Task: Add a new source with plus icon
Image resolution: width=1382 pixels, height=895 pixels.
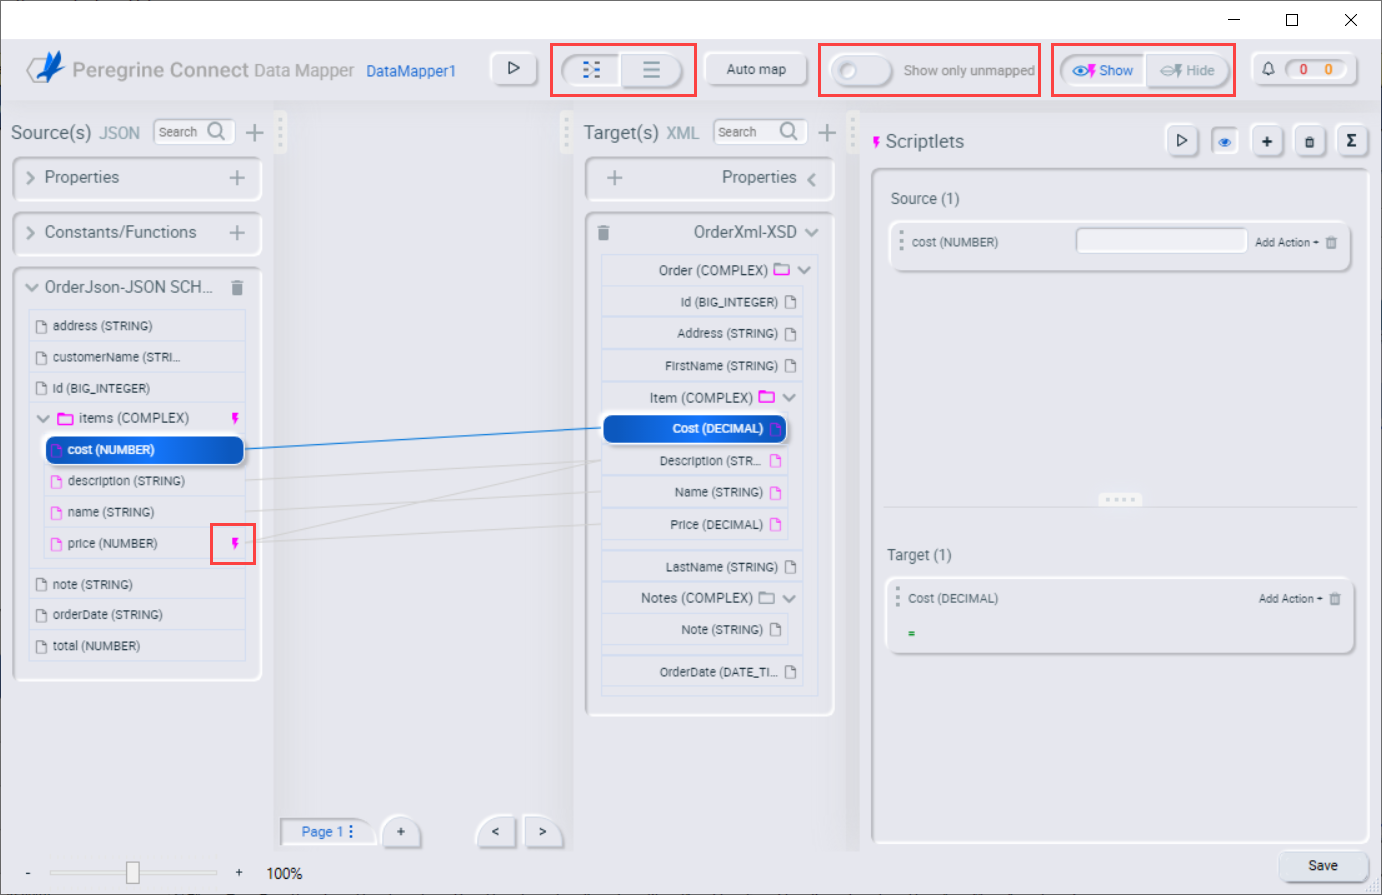Action: pyautogui.click(x=255, y=132)
